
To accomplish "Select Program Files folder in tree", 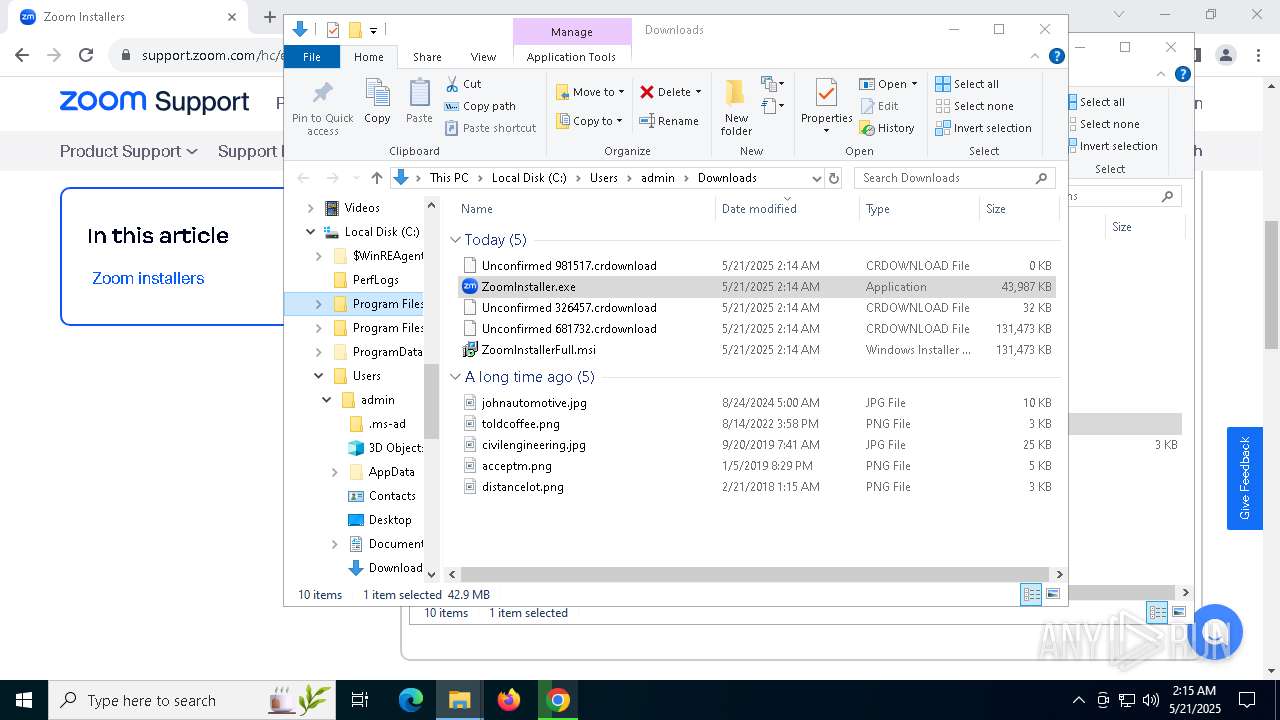I will [355, 304].
